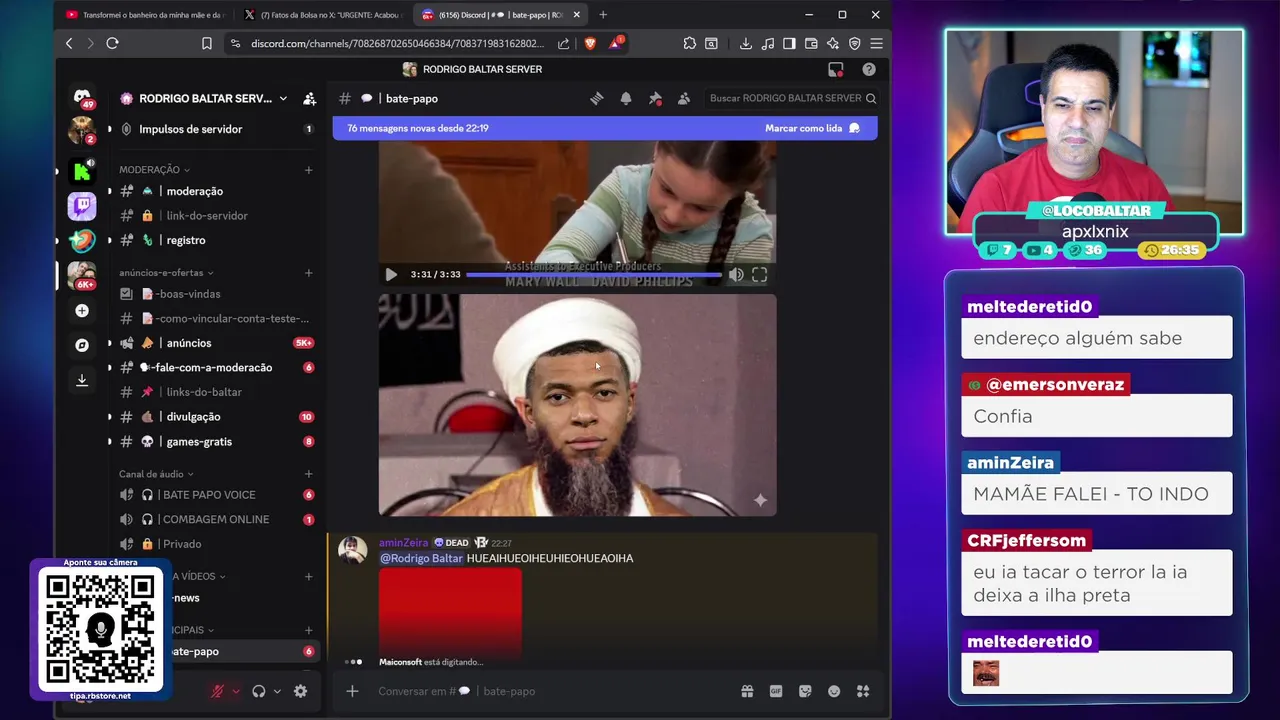Reload the Discord page
The height and width of the screenshot is (720, 1280).
[x=112, y=43]
